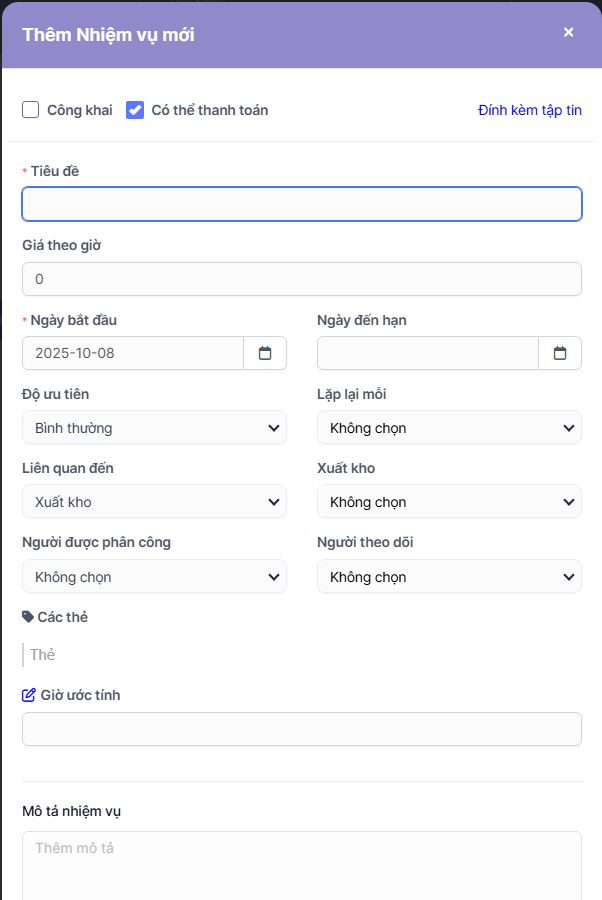Click the Ngày bắt đầu date field
Image resolution: width=602 pixels, height=900 pixels.
pos(133,353)
